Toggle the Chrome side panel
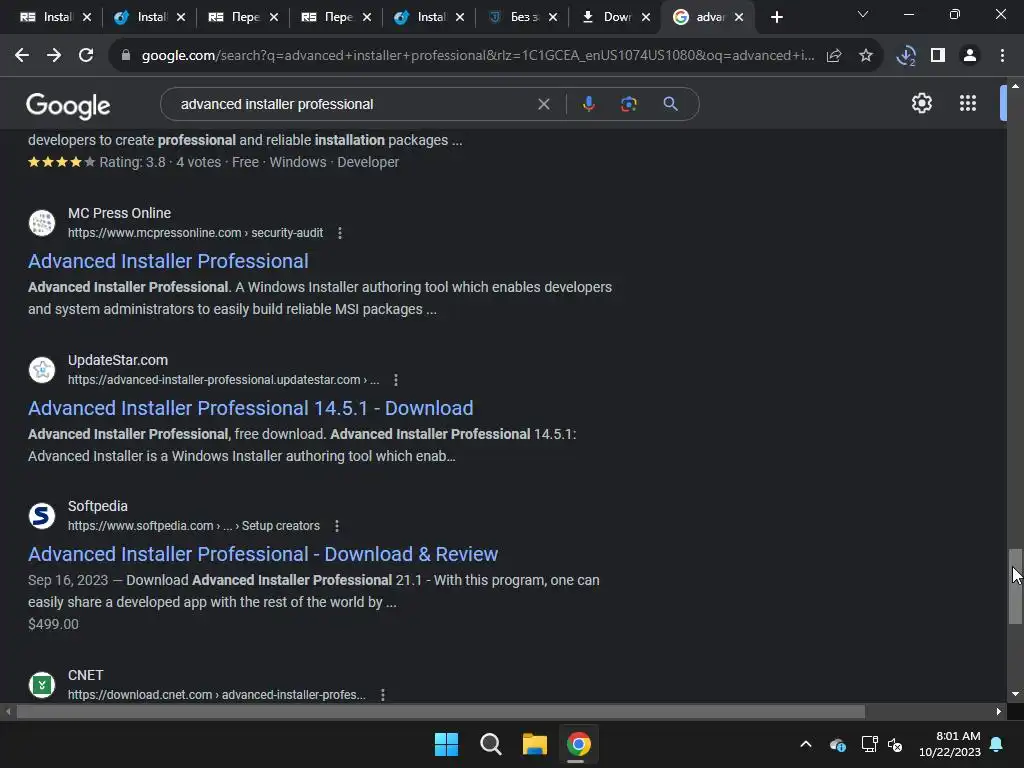The height and width of the screenshot is (768, 1024). click(x=938, y=56)
